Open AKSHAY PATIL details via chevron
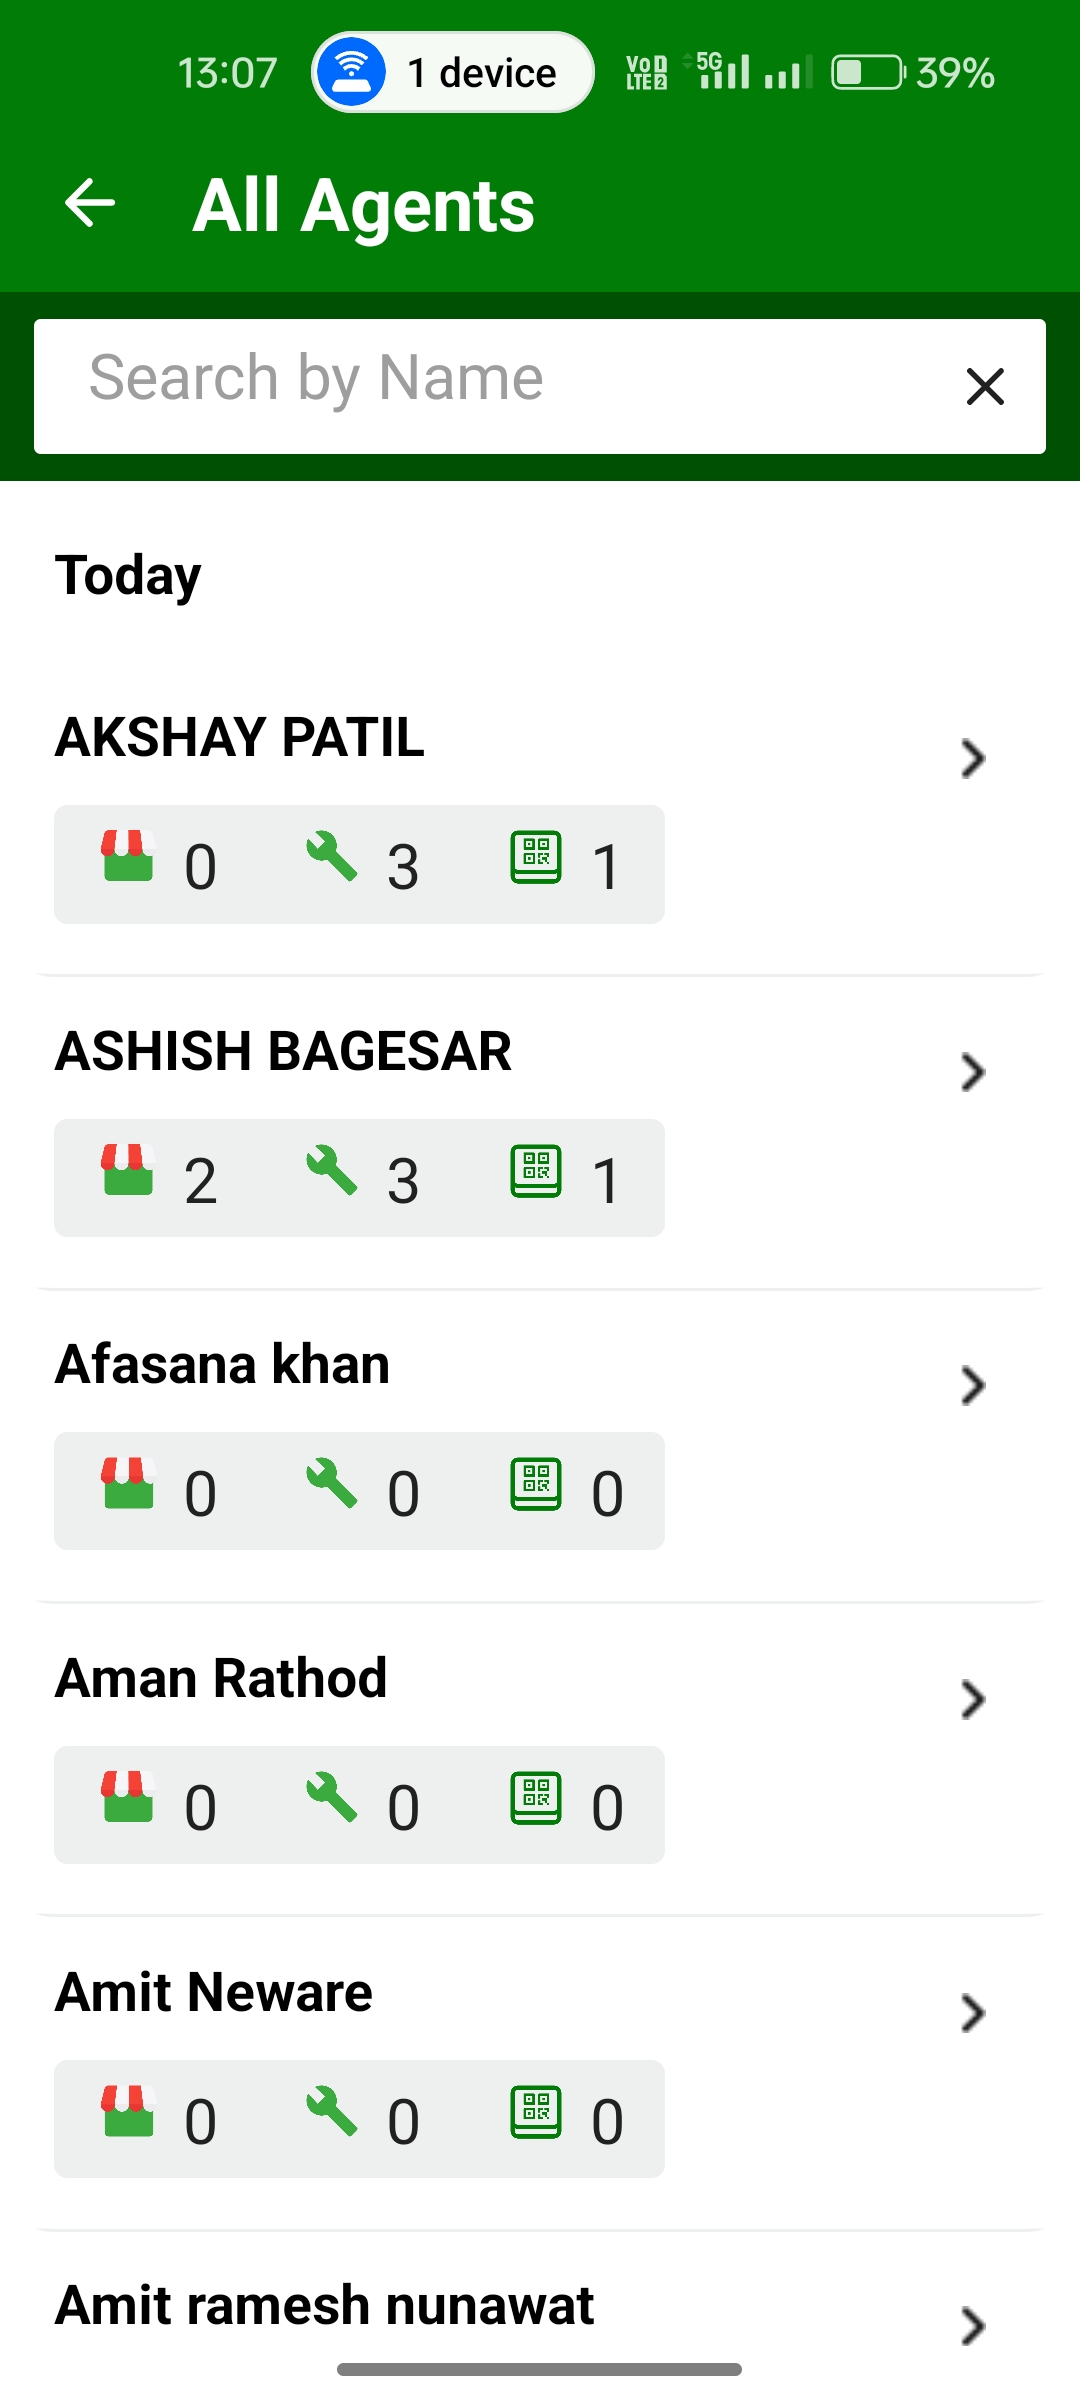The height and width of the screenshot is (2400, 1080). 973,759
